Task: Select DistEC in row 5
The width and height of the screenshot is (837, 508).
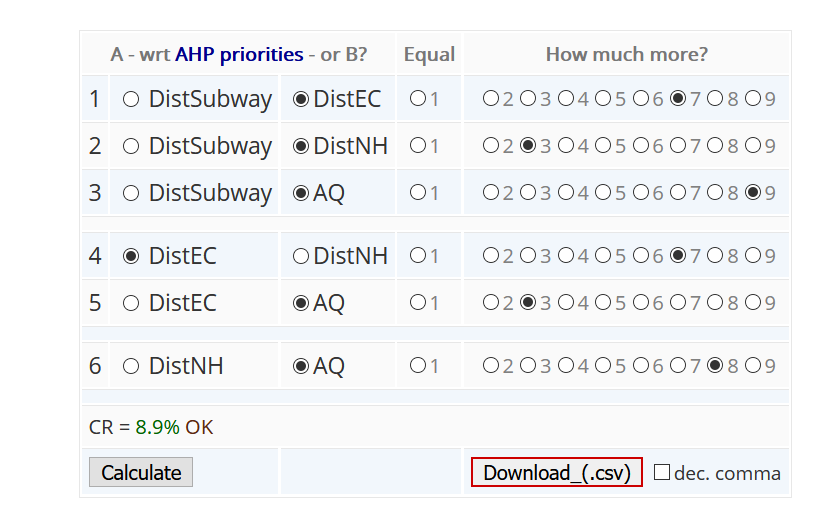Action: click(131, 303)
